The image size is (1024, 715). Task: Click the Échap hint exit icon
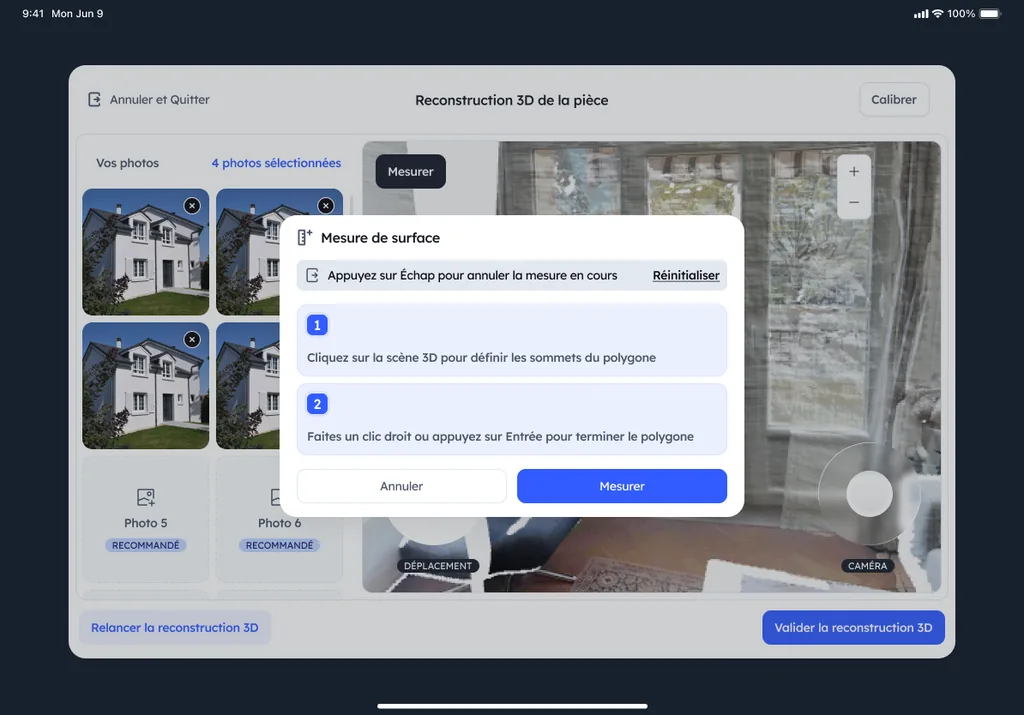point(313,276)
